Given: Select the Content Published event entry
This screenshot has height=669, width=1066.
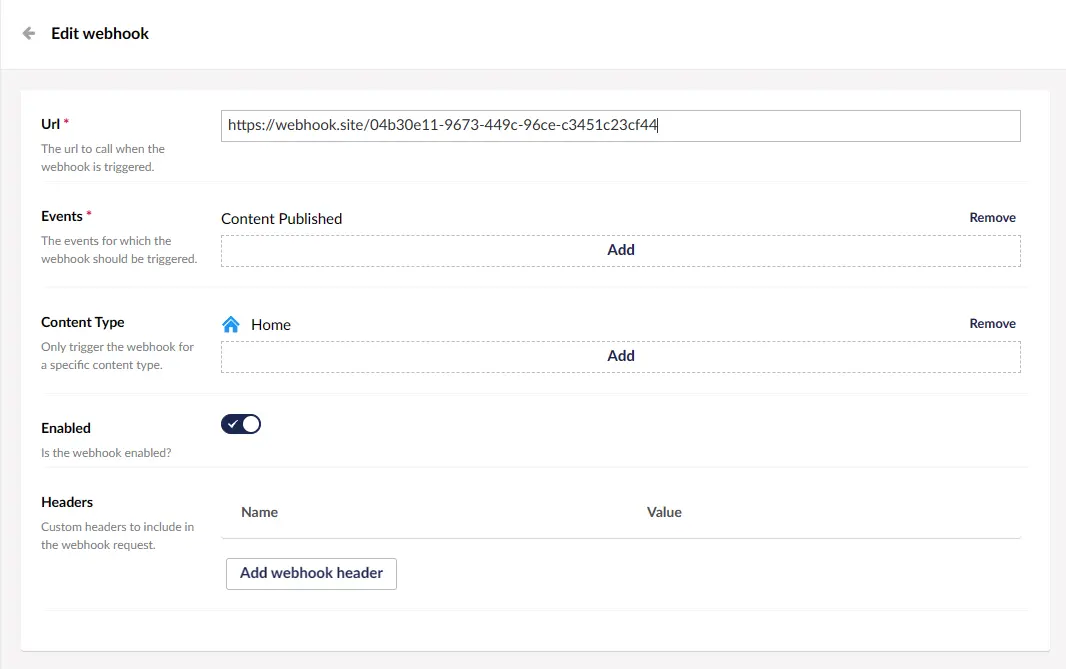Looking at the screenshot, I should (x=282, y=219).
